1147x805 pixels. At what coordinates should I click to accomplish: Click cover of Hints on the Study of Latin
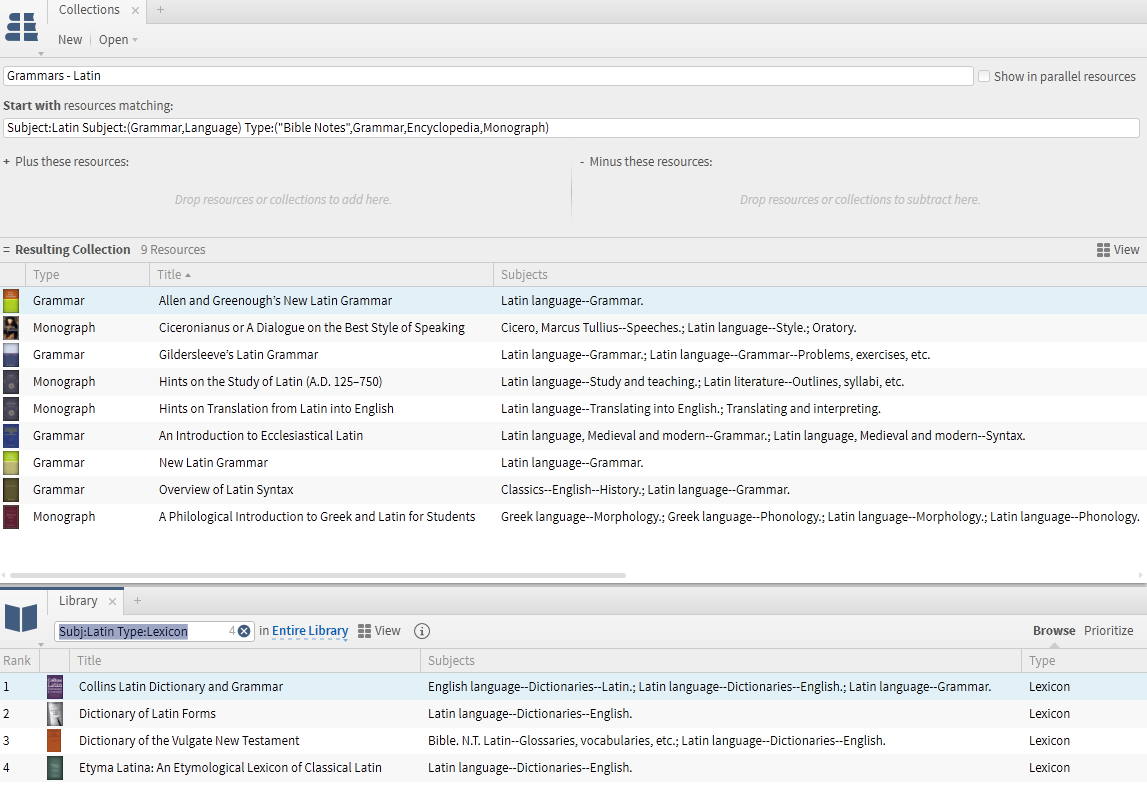[11, 382]
